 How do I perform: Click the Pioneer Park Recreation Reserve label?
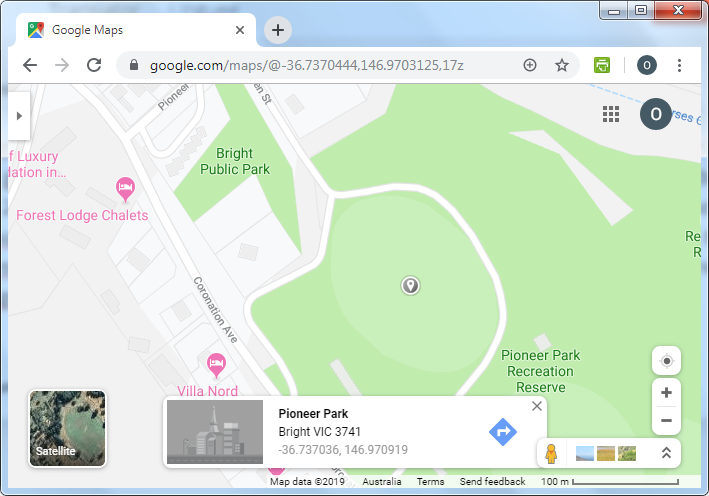coord(540,371)
